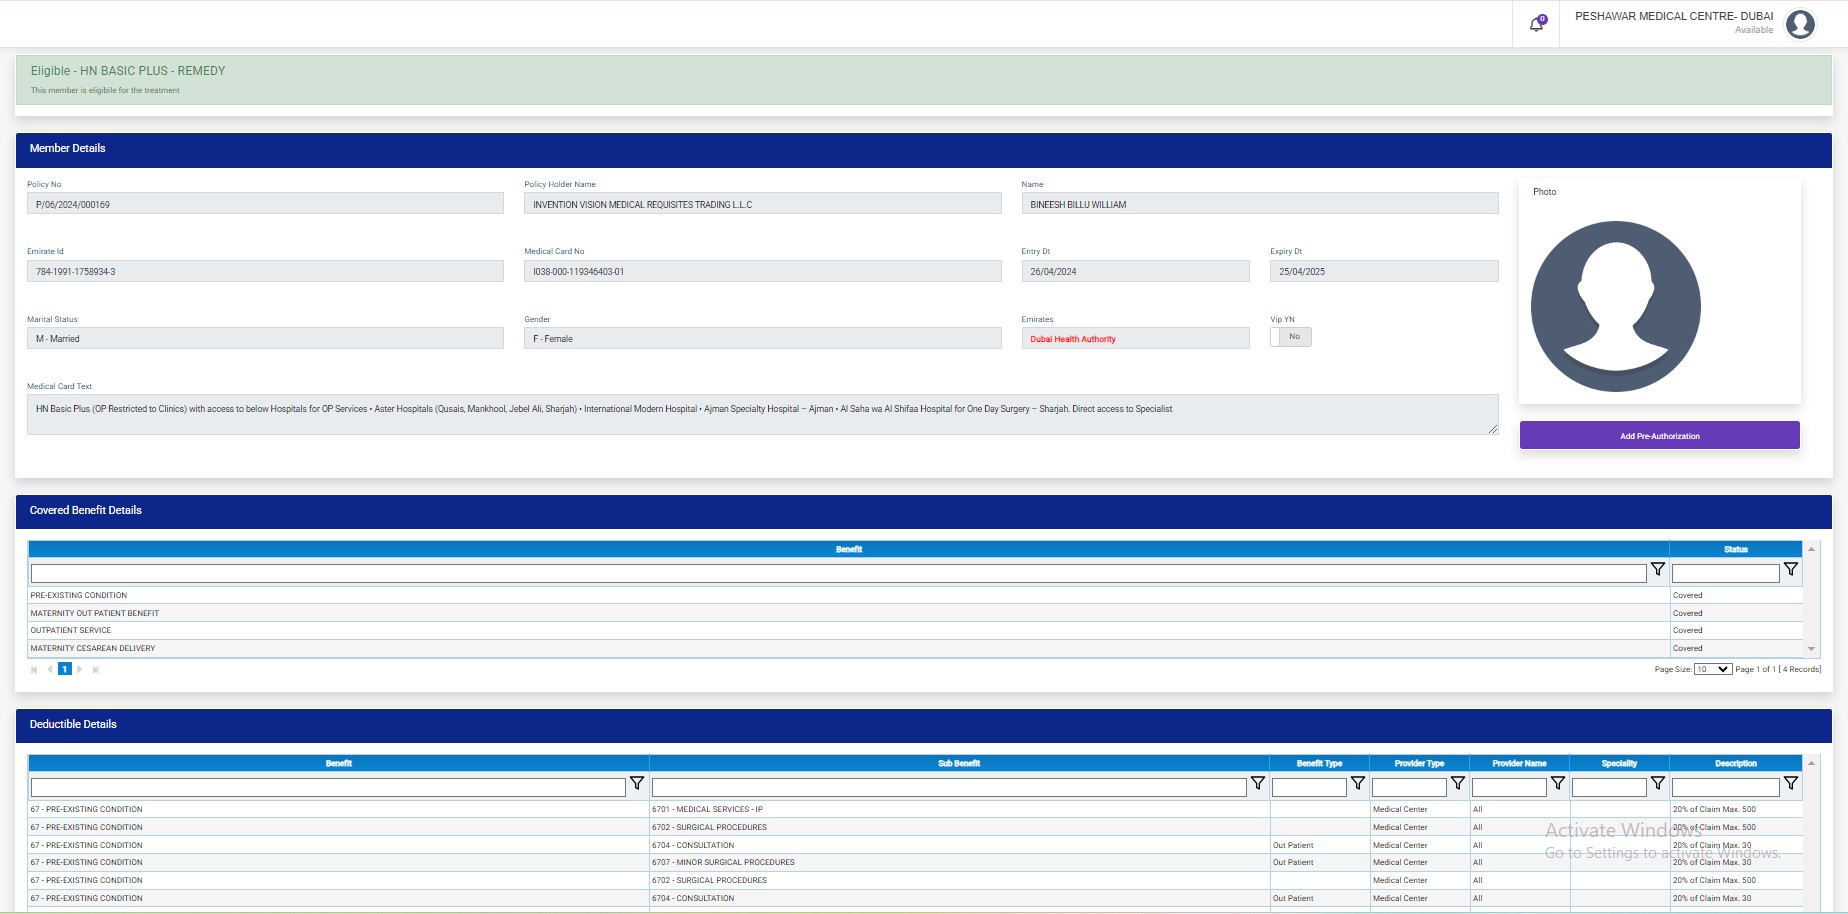Click filter icon for Sub Benefit column
The image size is (1848, 914).
click(x=1257, y=784)
